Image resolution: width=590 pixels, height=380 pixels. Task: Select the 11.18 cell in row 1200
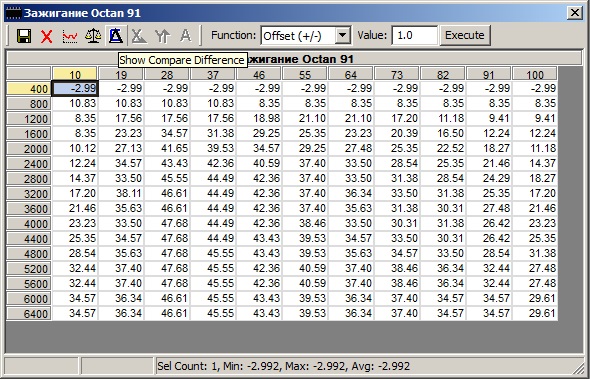click(x=442, y=119)
